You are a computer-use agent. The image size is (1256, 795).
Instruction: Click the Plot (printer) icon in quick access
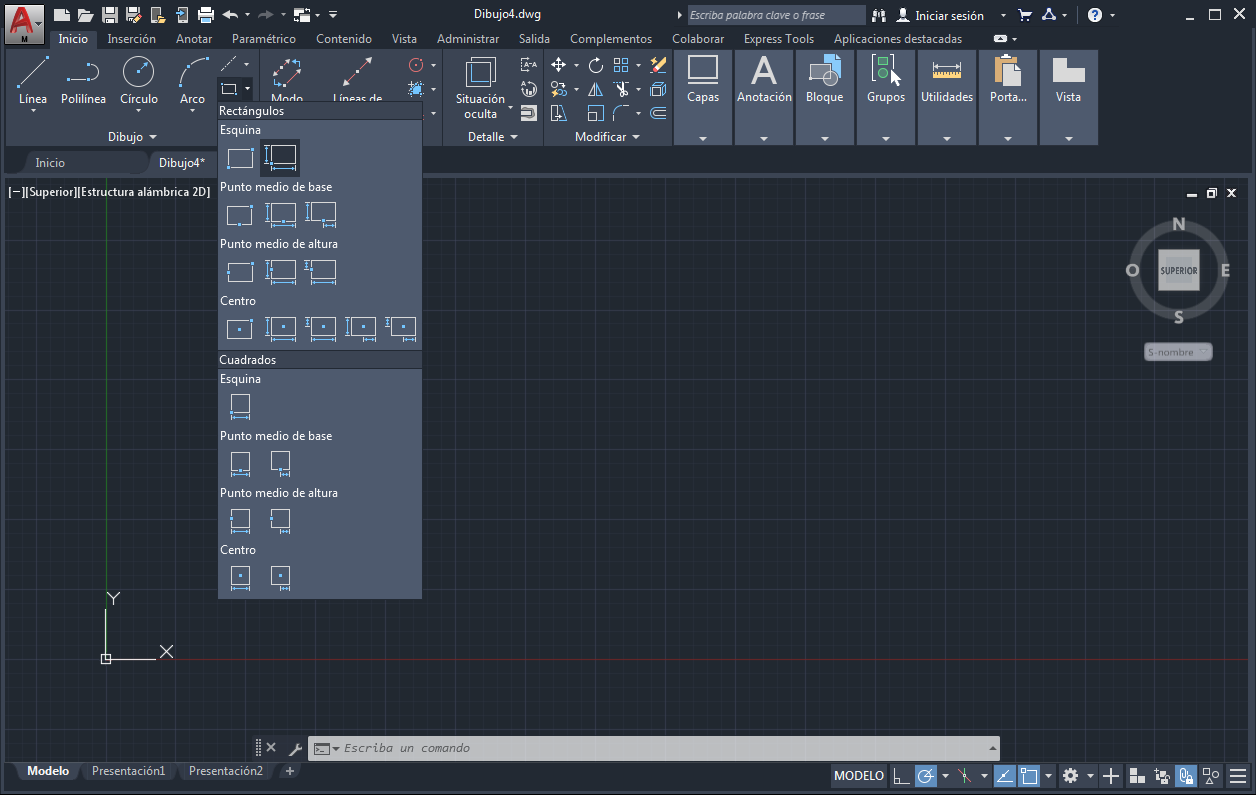tap(206, 15)
